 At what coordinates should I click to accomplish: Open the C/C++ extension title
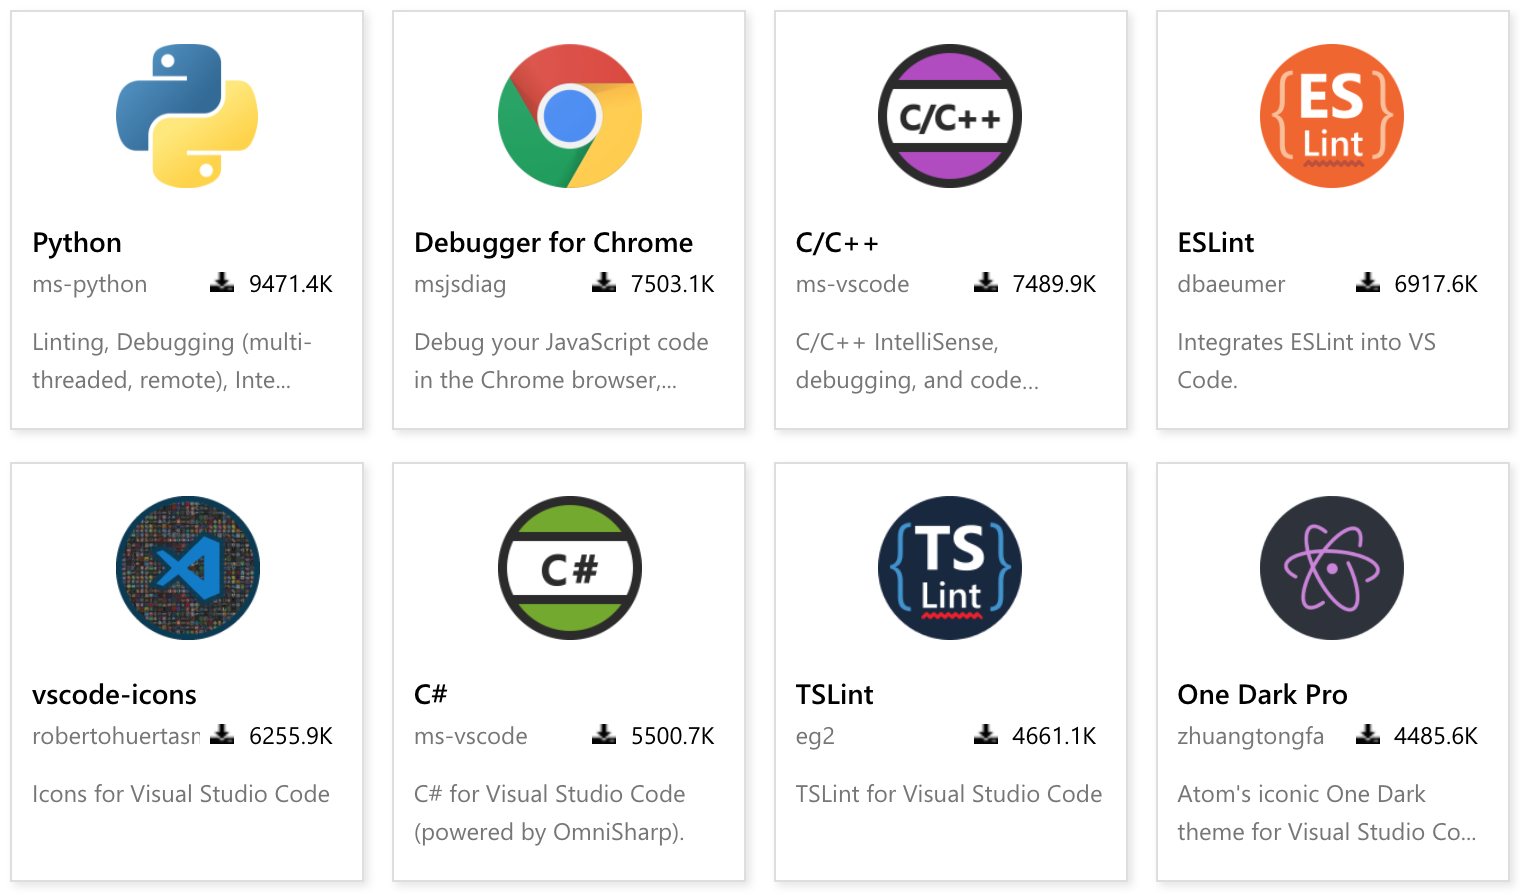(x=837, y=243)
